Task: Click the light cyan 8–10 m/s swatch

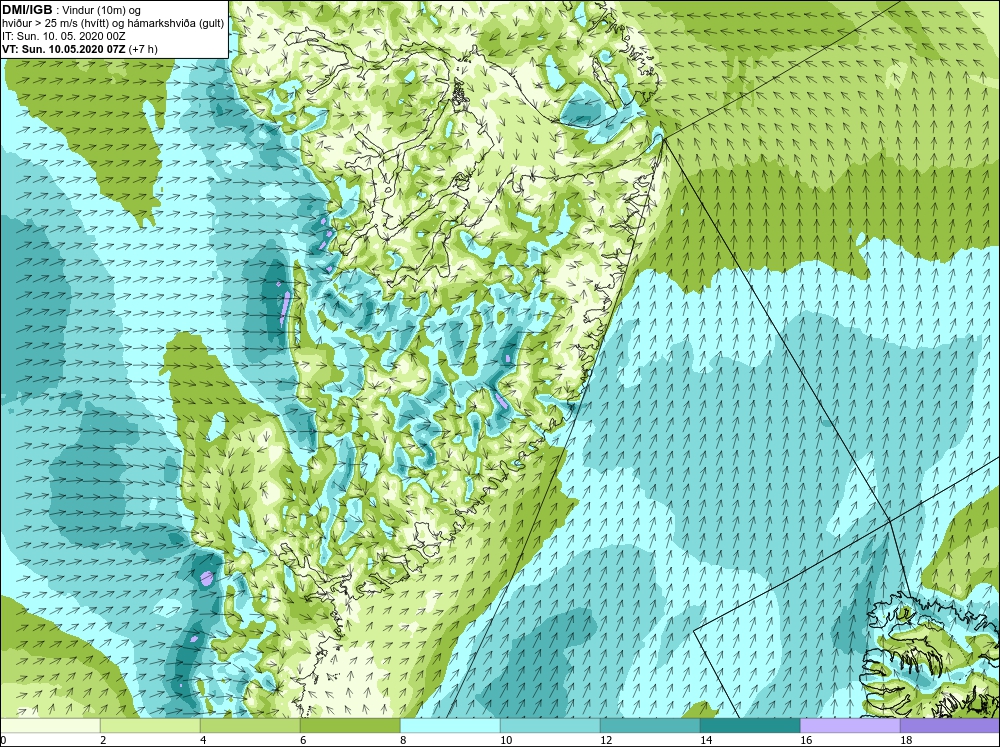Action: (x=450, y=725)
